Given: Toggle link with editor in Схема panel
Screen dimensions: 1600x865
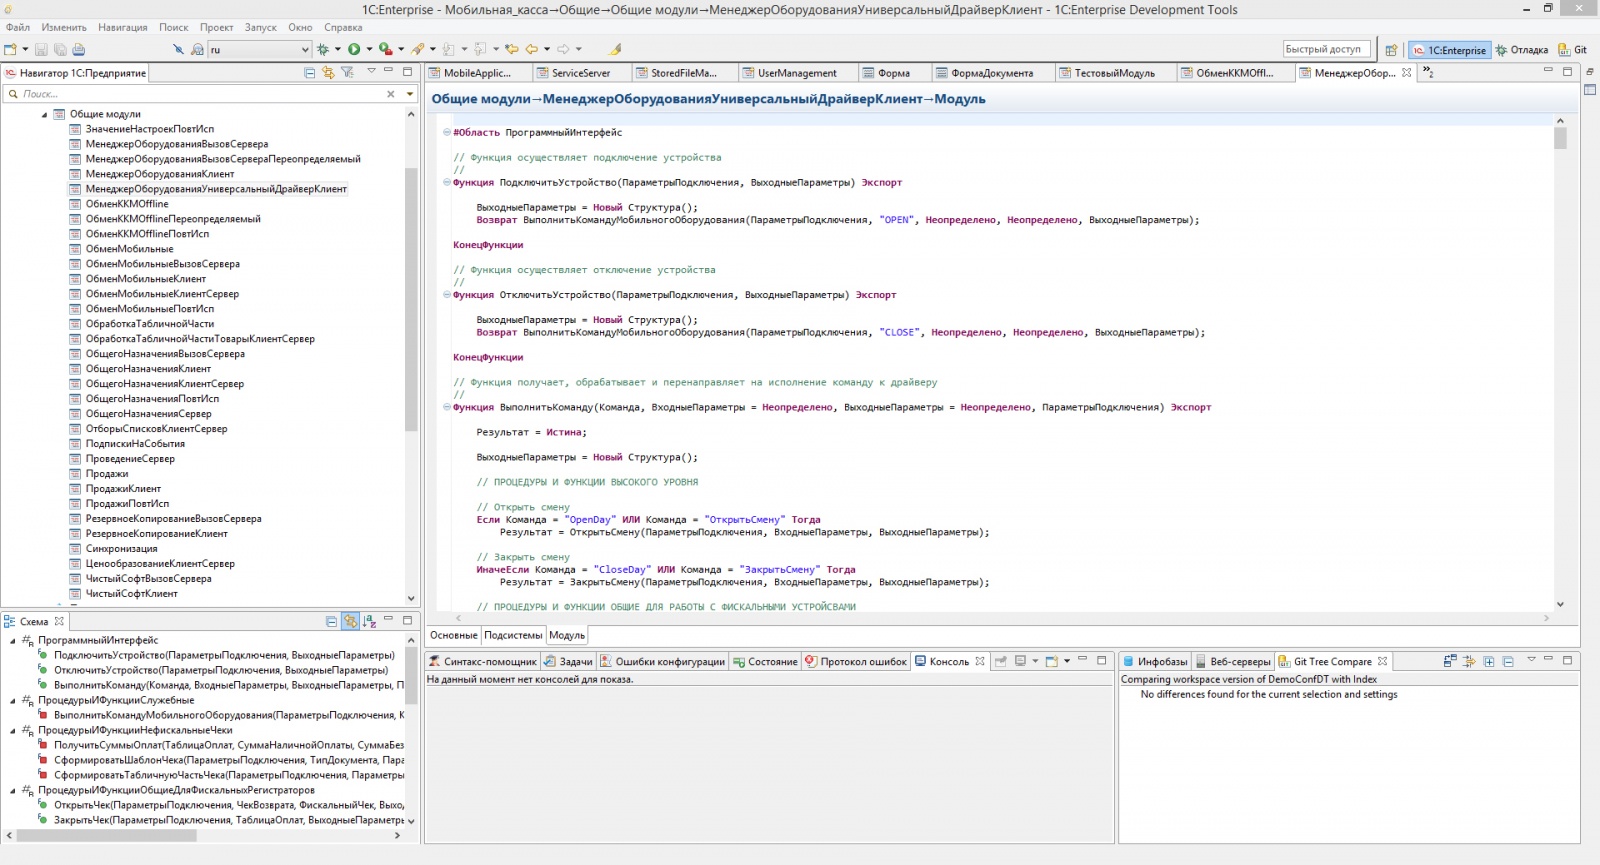Looking at the screenshot, I should [350, 621].
